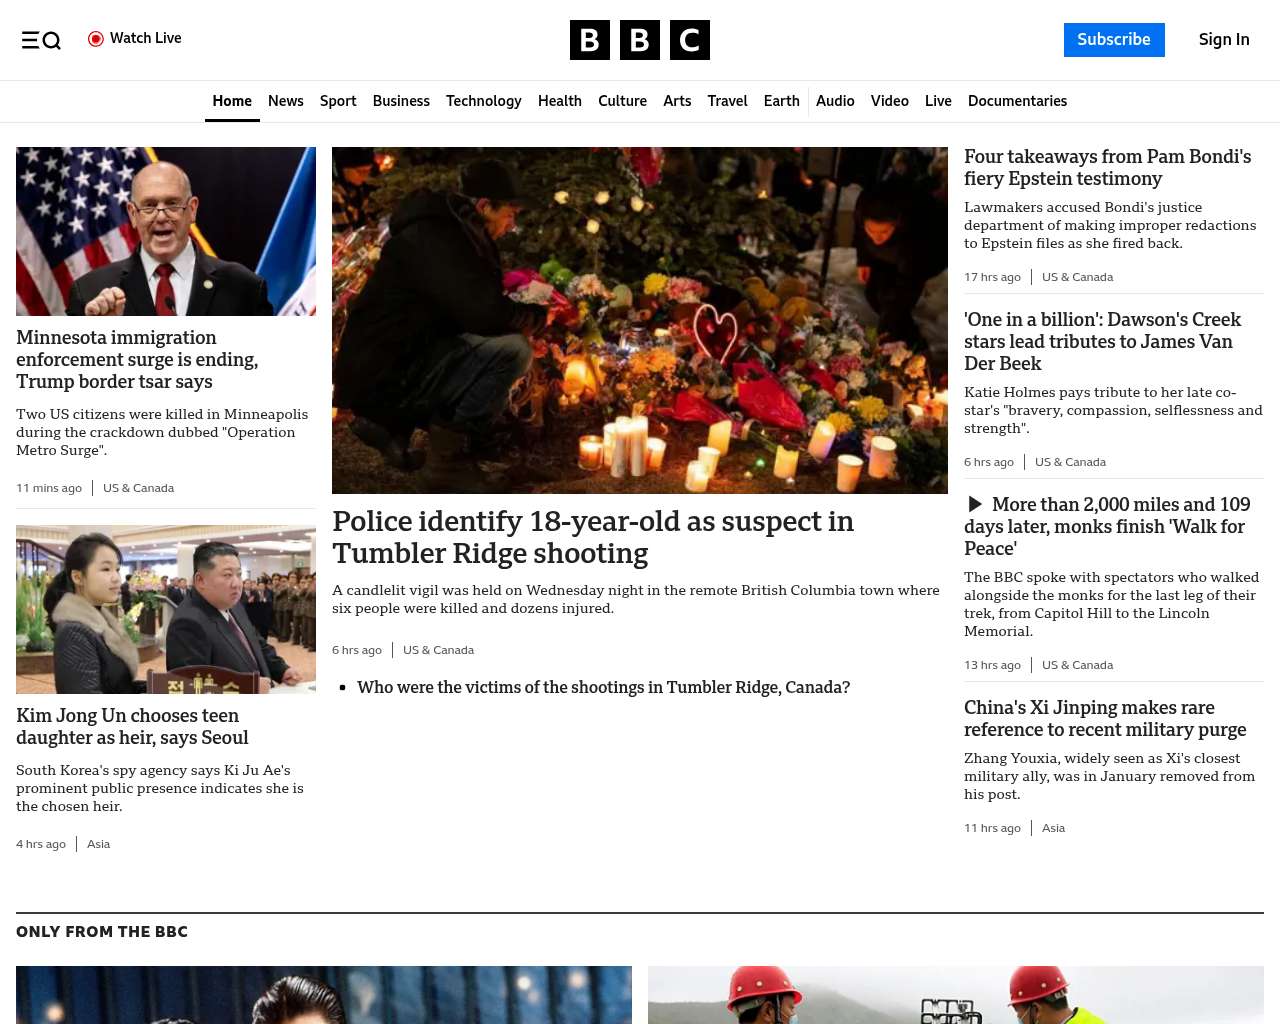Click 'Katie Holmes pays tribute' summary

[1113, 410]
